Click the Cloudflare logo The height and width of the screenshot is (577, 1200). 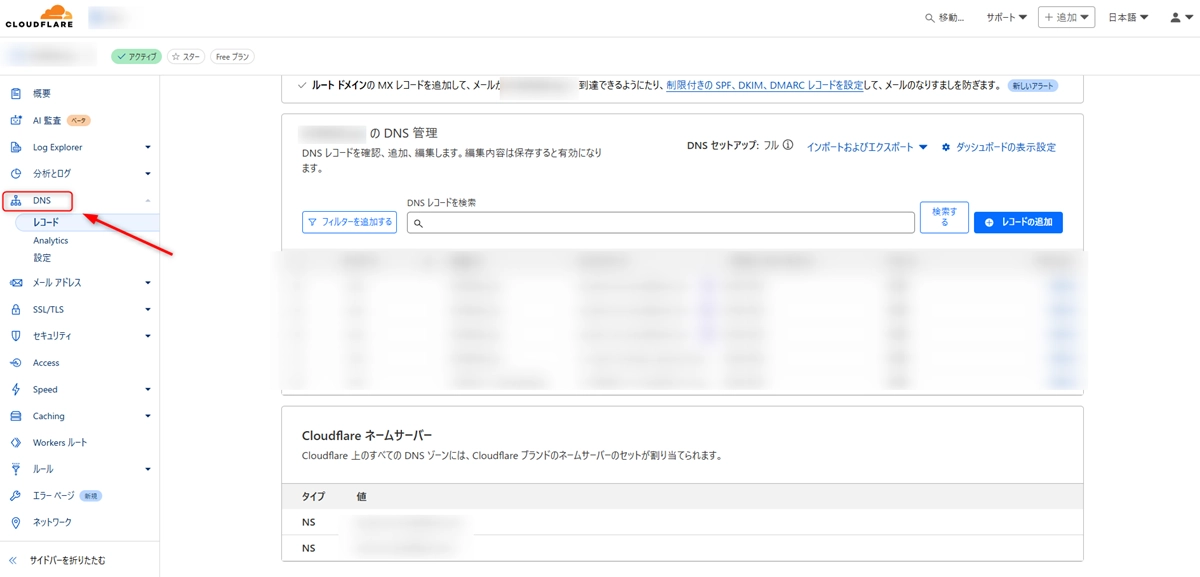pos(39,17)
